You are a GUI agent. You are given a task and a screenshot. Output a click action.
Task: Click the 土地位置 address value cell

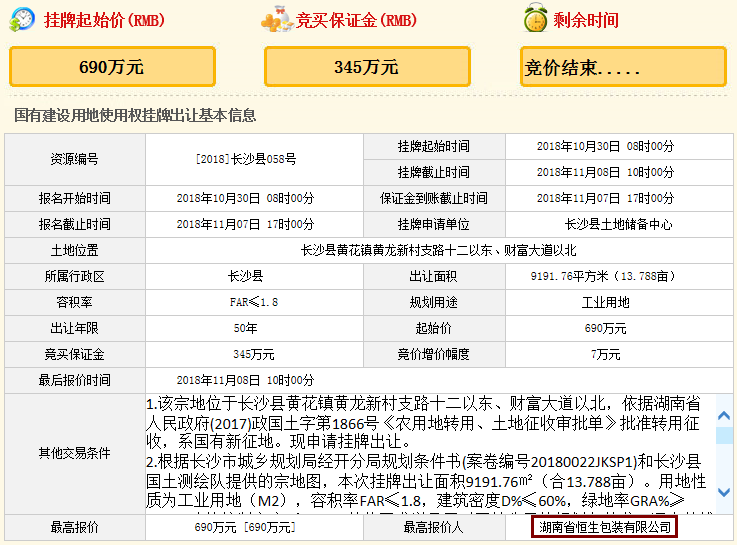[x=438, y=250]
